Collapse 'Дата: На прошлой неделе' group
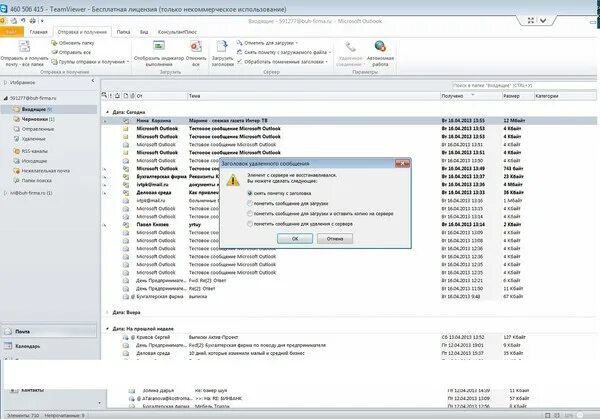The width and height of the screenshot is (600, 420). 108,329
